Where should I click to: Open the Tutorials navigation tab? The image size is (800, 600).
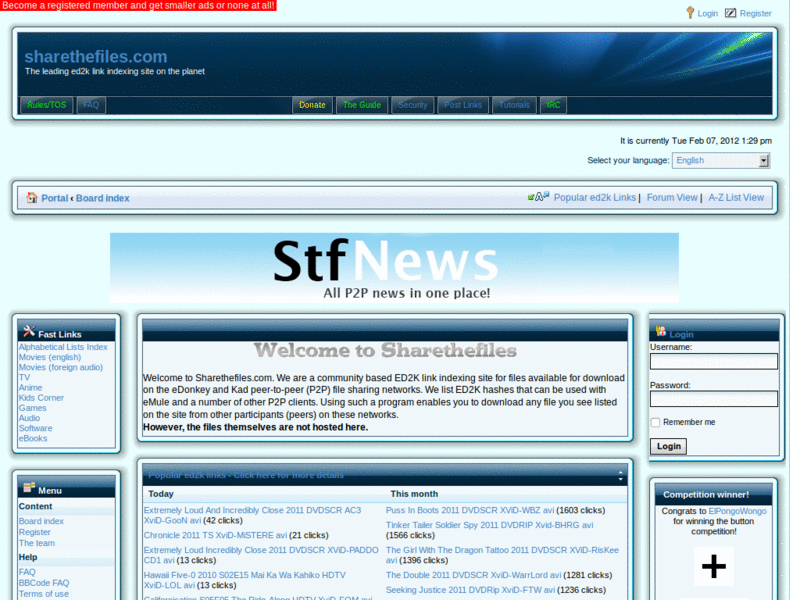[514, 105]
